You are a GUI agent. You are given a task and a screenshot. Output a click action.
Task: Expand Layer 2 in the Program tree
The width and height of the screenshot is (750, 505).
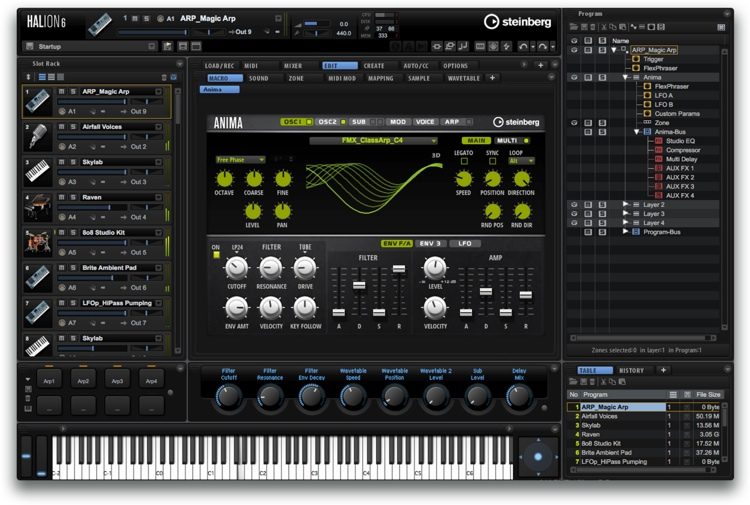(626, 204)
